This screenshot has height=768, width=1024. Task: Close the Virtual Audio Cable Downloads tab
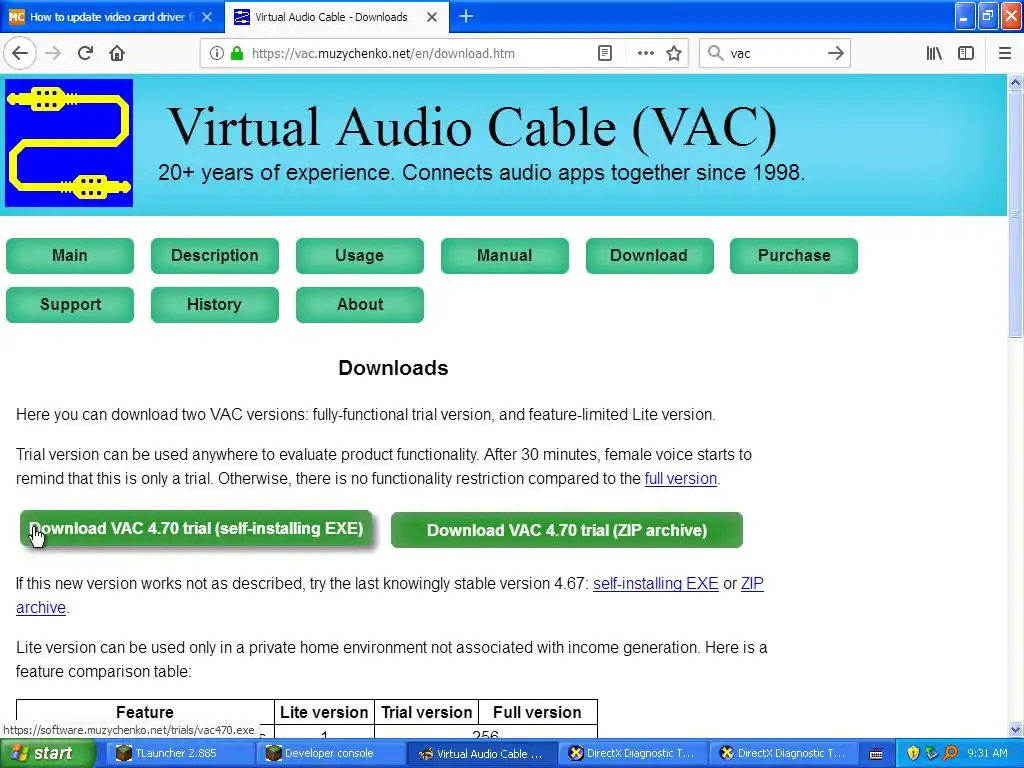(x=432, y=17)
